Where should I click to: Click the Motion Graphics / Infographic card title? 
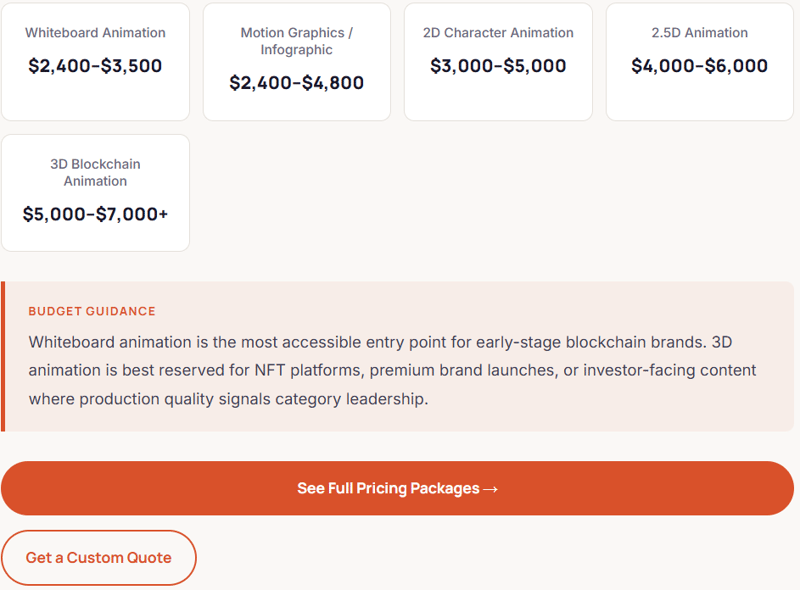(296, 41)
